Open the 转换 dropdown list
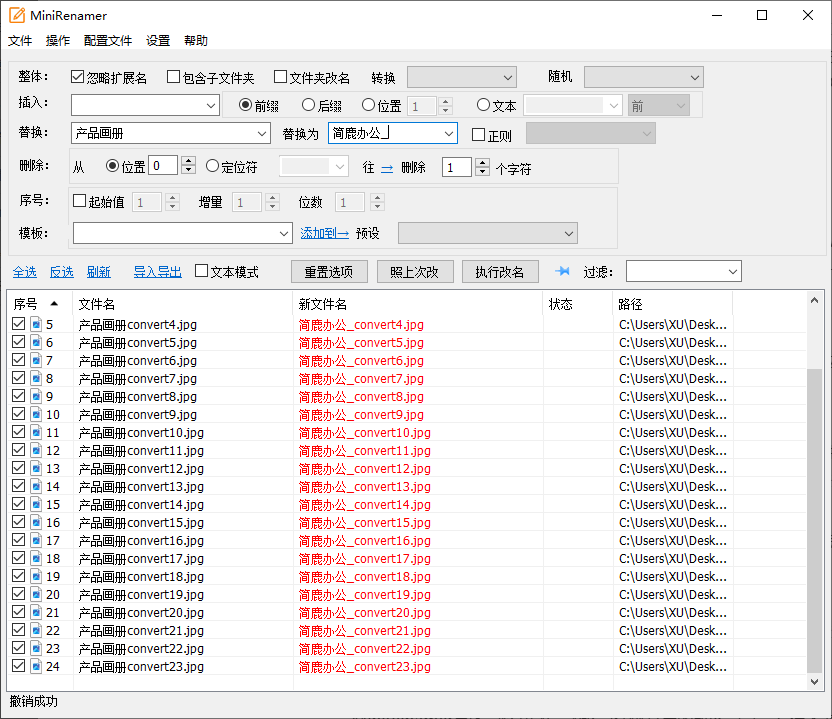This screenshot has width=832, height=719. (x=461, y=76)
